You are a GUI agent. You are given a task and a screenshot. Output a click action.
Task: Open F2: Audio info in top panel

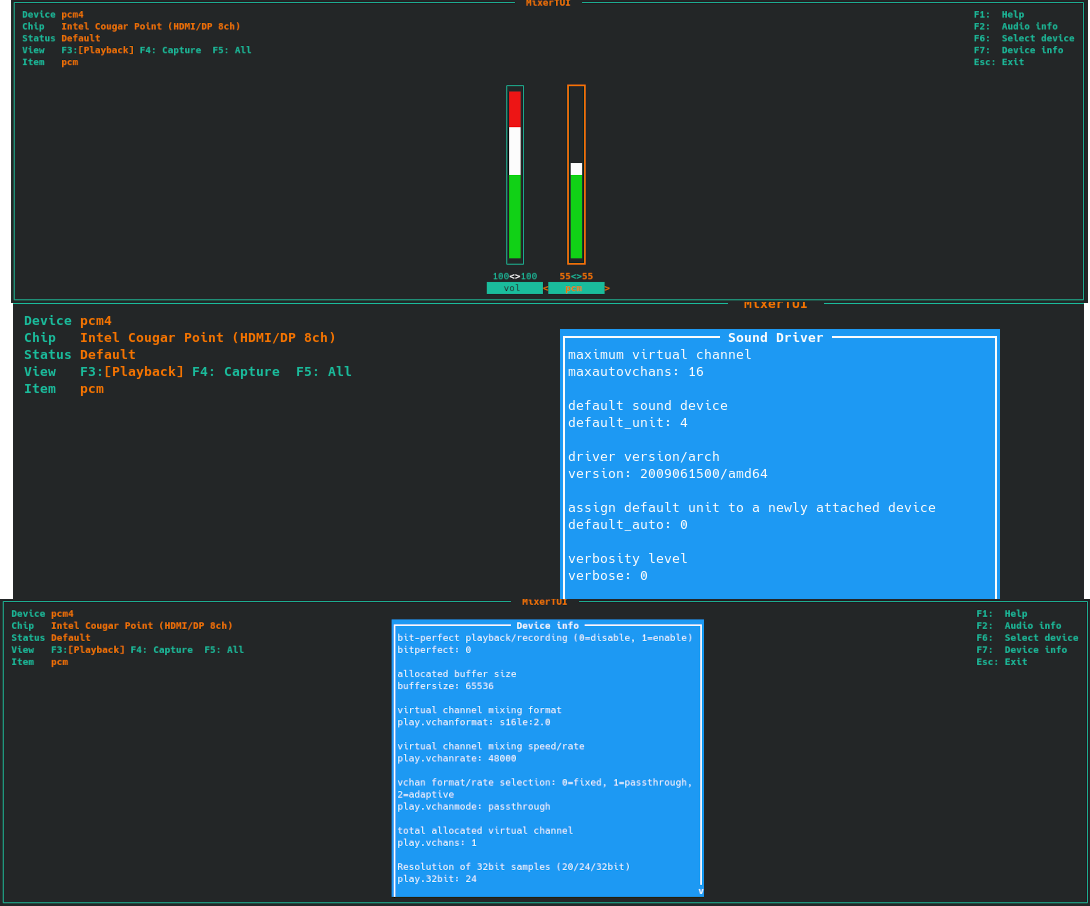pyautogui.click(x=1015, y=26)
